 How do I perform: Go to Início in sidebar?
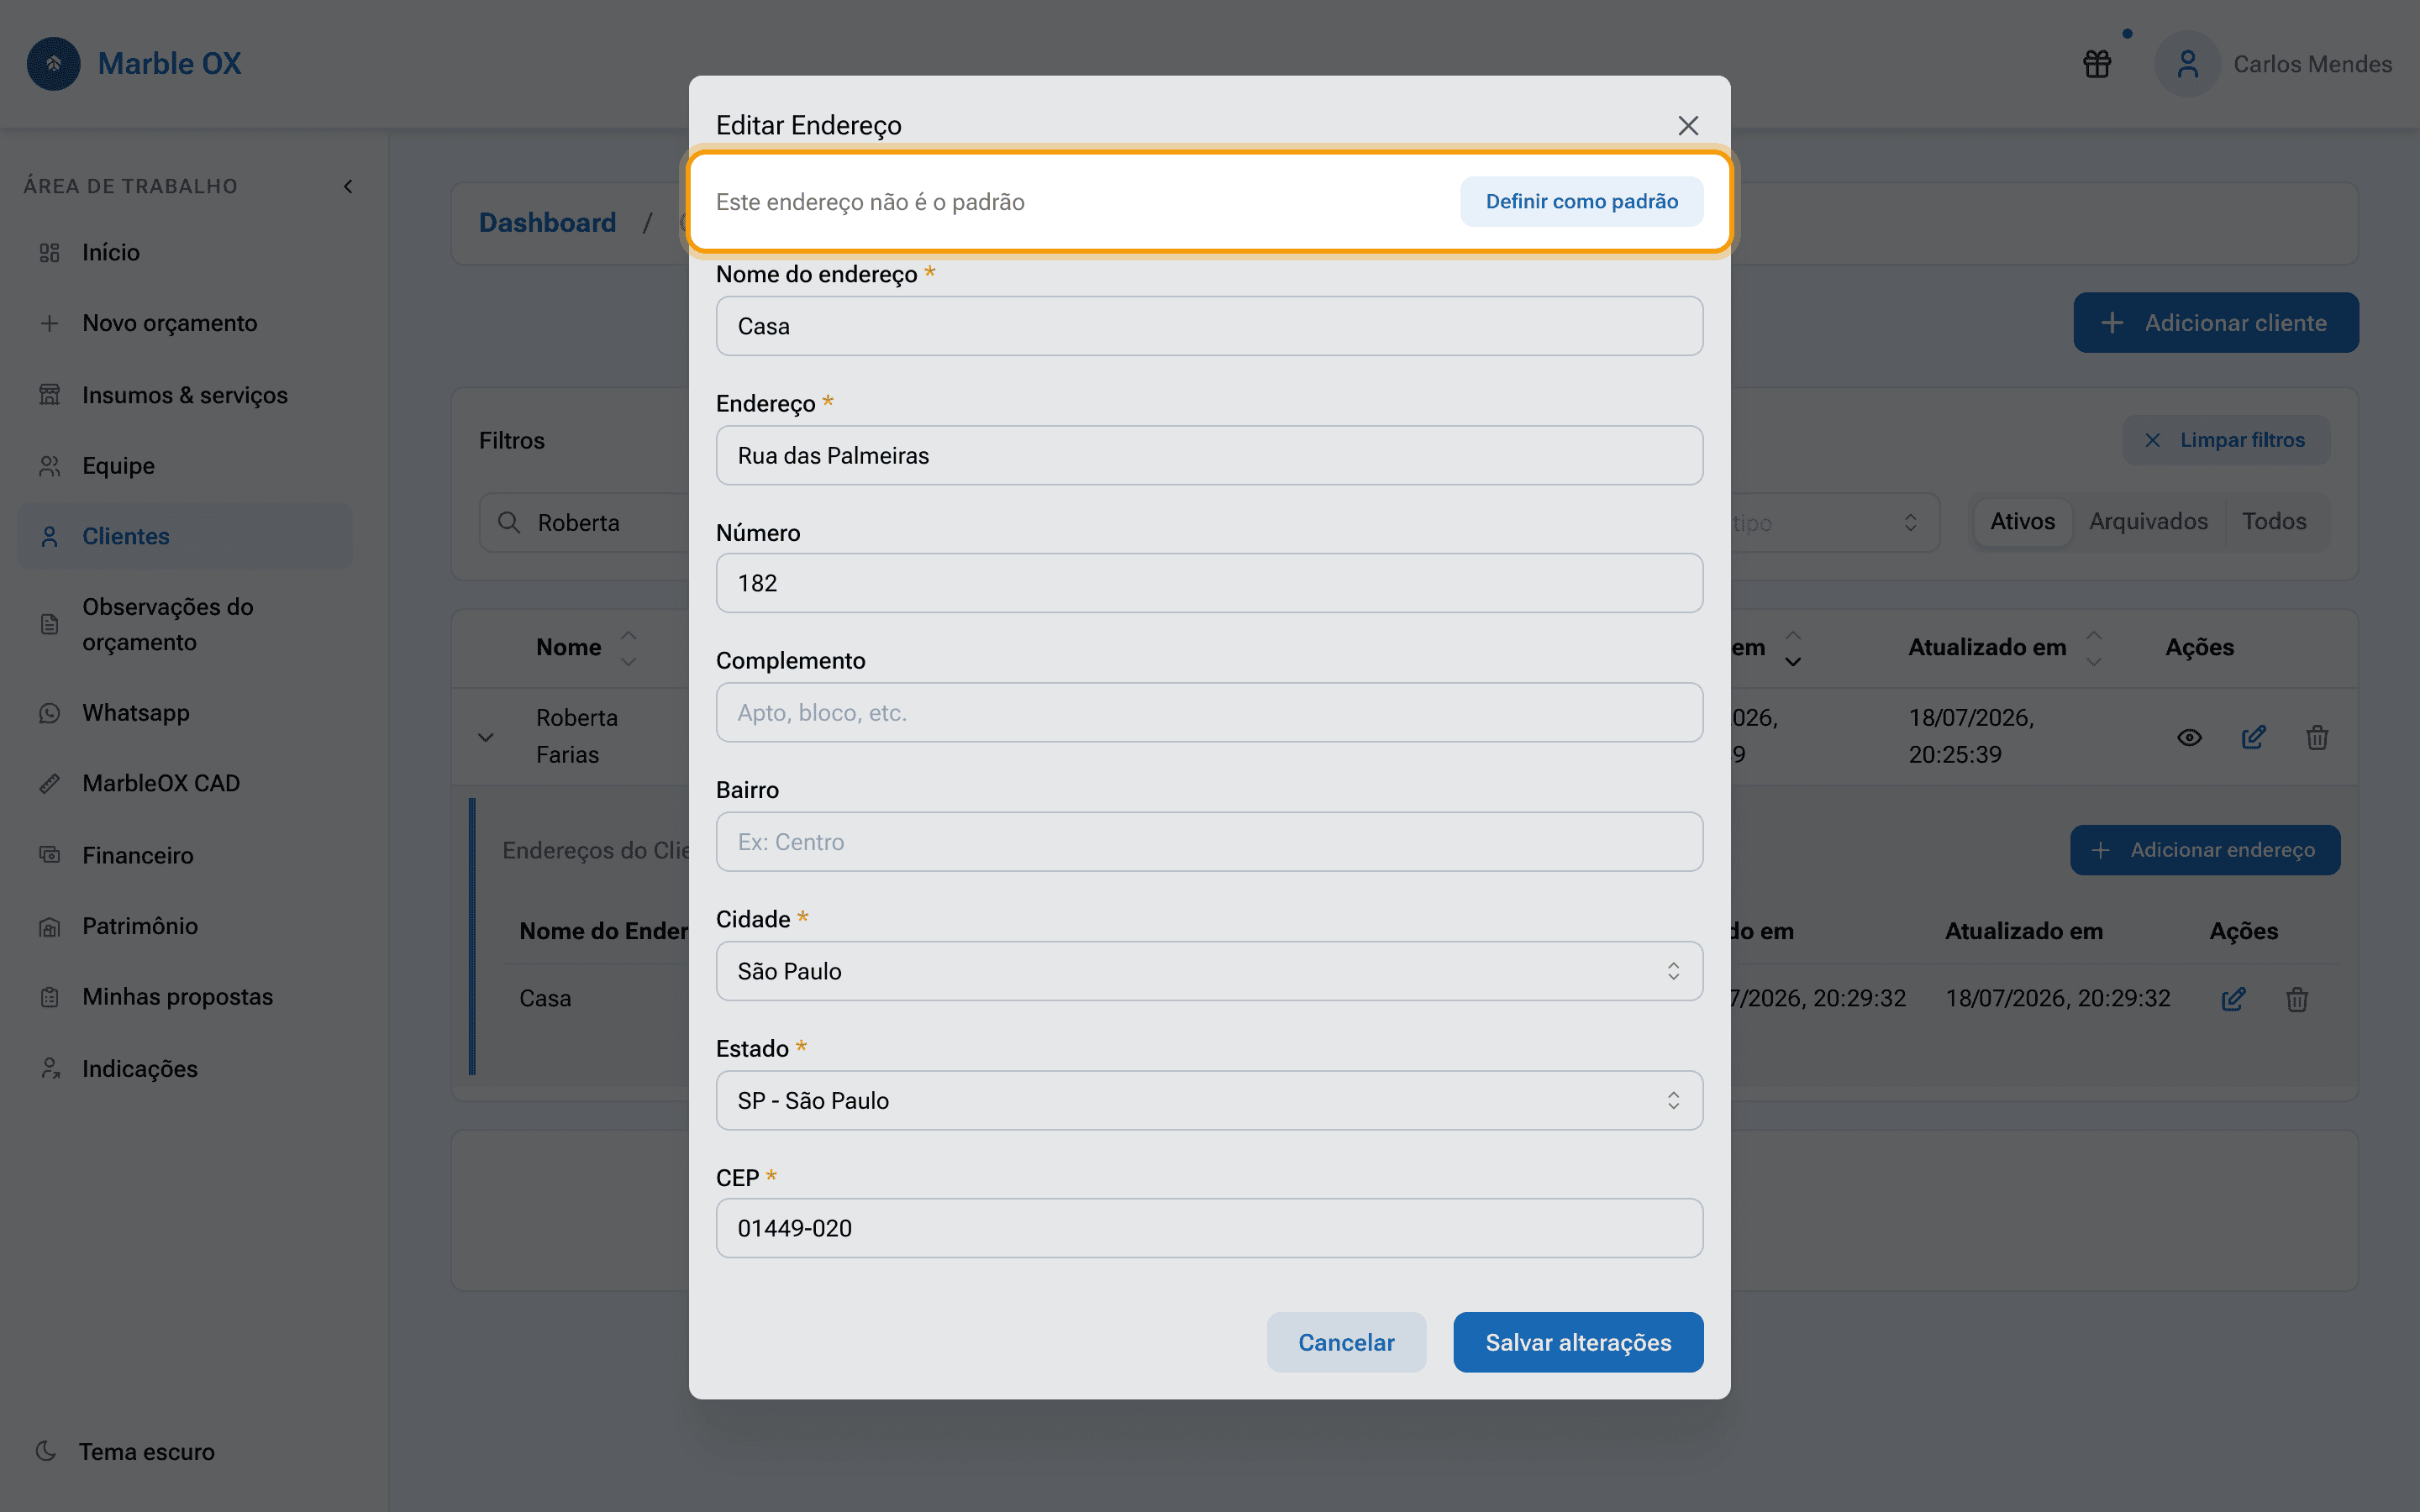186,252
